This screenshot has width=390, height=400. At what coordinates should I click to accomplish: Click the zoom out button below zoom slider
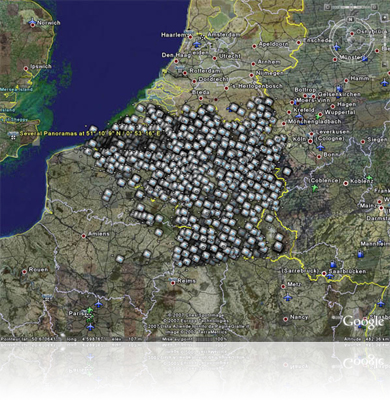click(x=384, y=65)
